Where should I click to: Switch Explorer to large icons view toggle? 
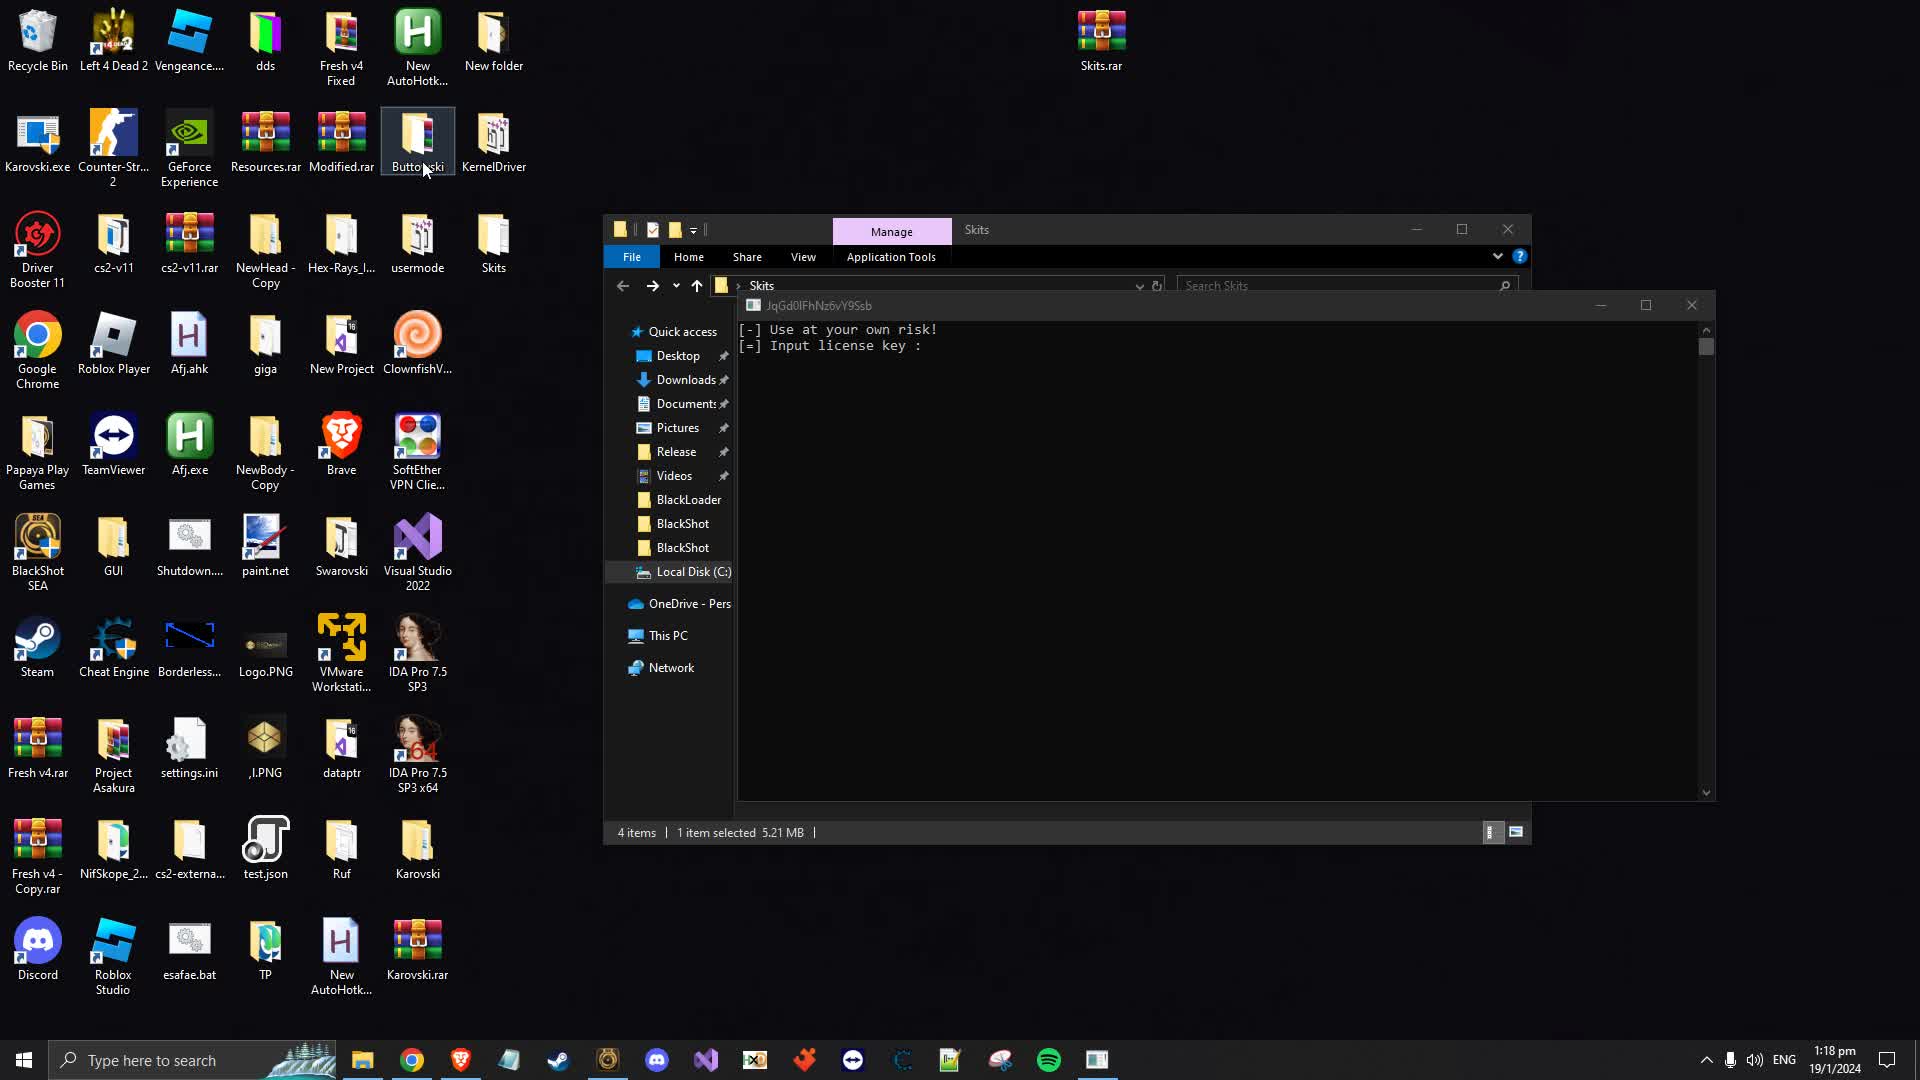[1515, 831]
